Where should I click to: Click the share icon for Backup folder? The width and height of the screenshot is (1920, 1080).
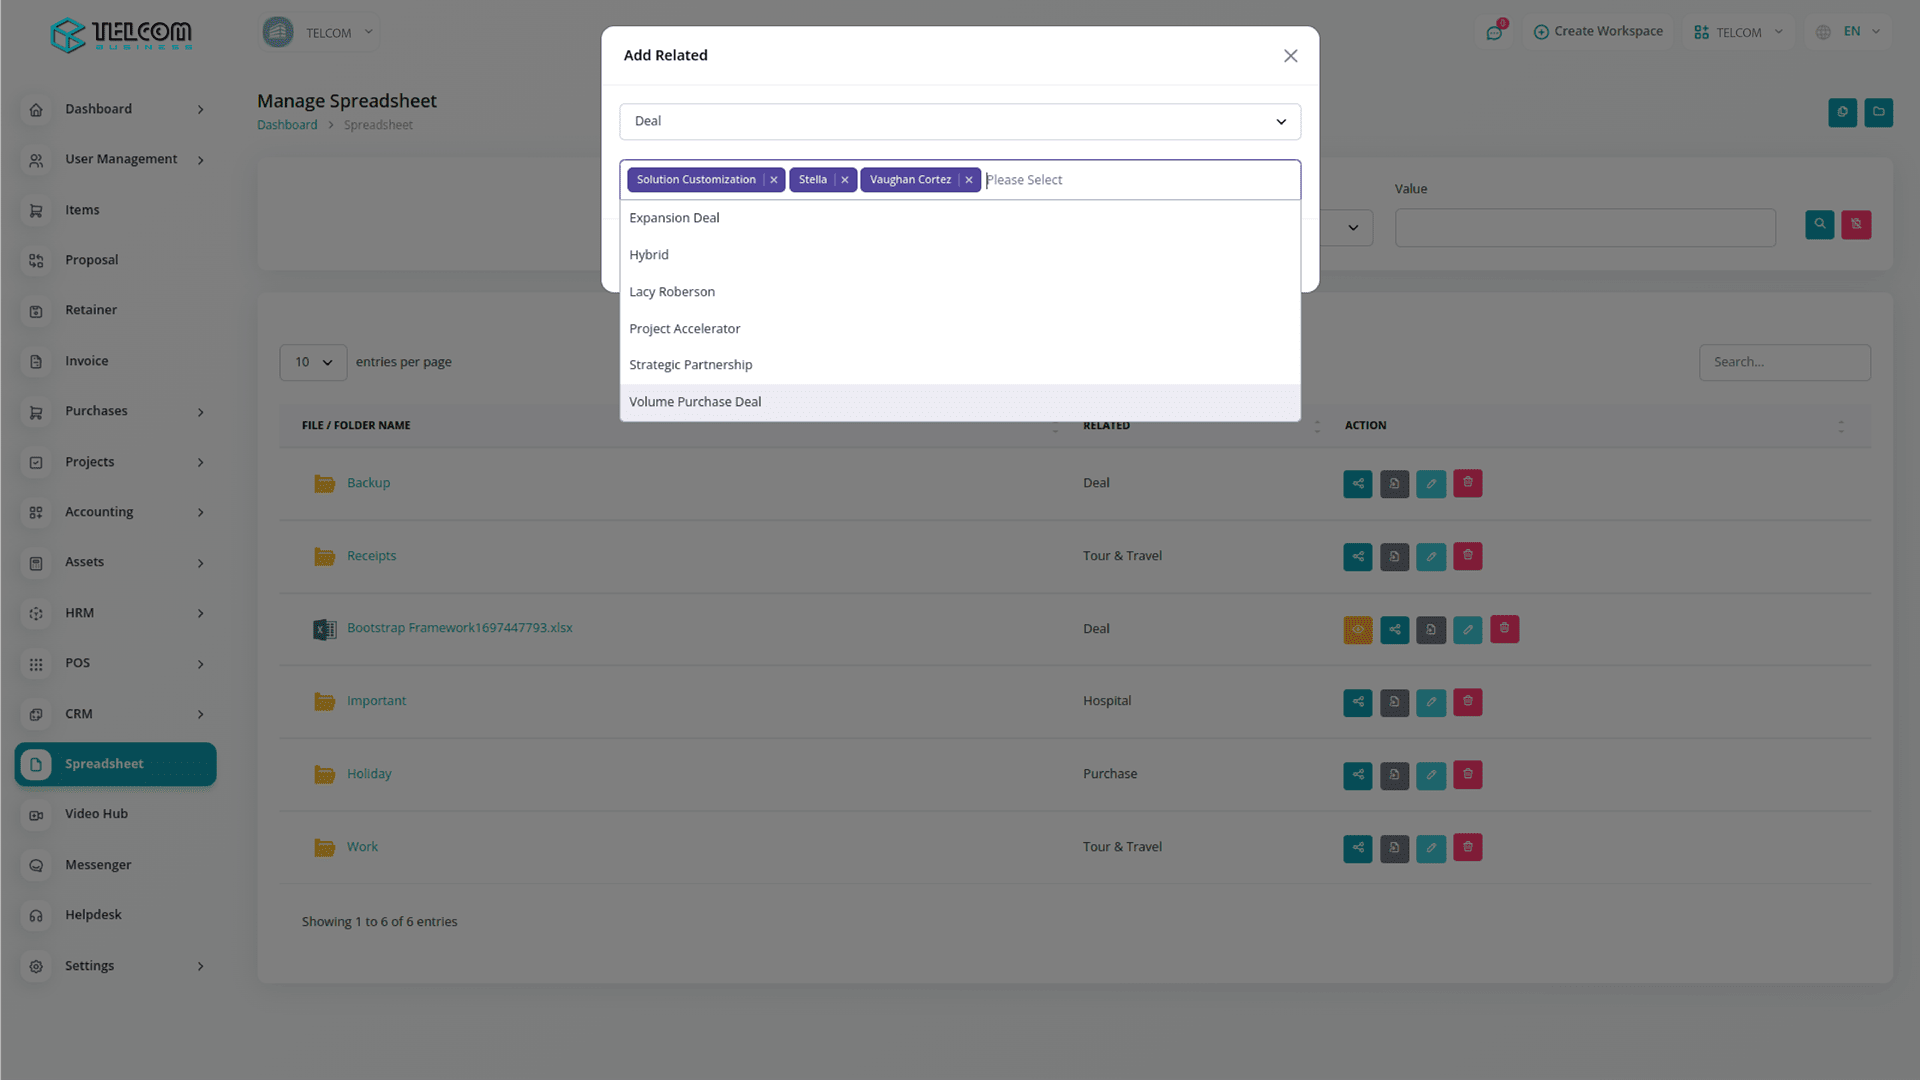click(x=1357, y=484)
